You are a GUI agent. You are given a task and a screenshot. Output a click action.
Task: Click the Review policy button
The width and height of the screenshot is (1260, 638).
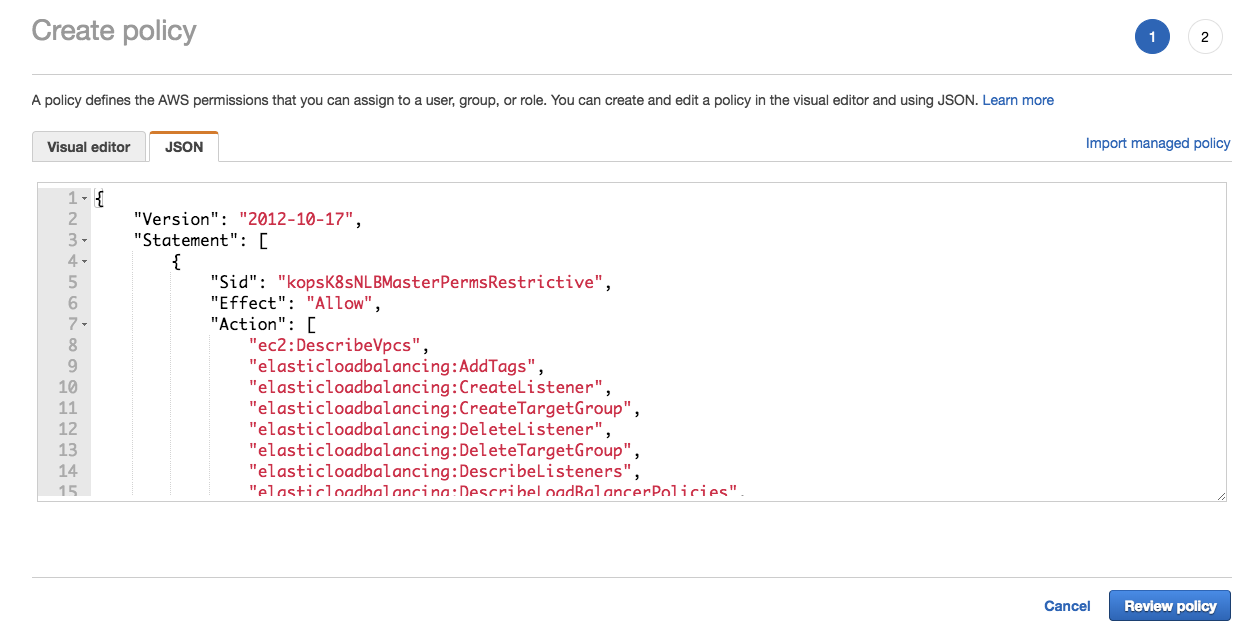(x=1169, y=605)
